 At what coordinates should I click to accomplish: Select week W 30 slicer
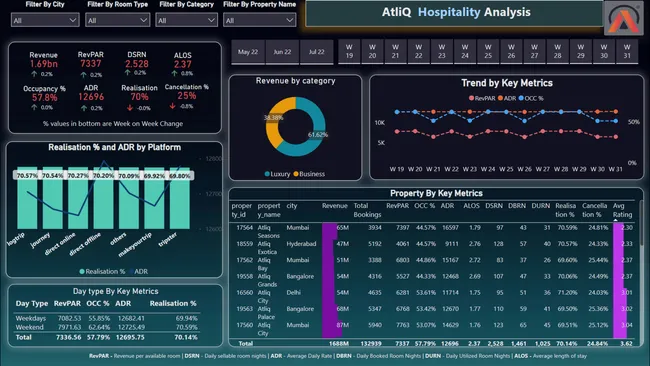click(604, 51)
